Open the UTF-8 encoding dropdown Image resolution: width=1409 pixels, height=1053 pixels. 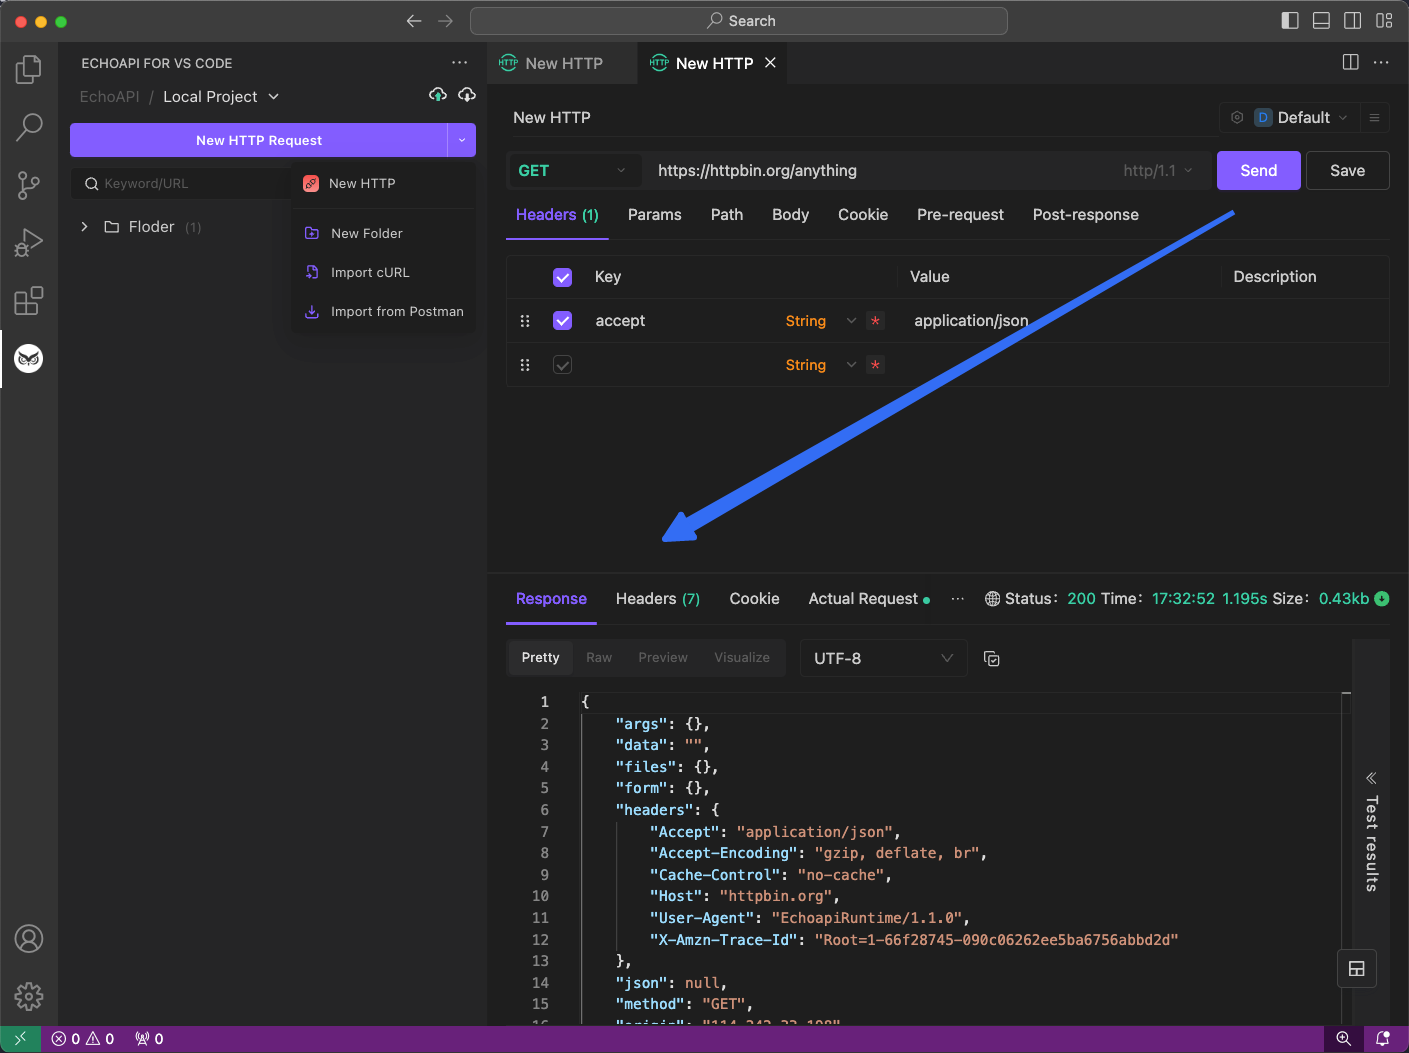pyautogui.click(x=883, y=658)
